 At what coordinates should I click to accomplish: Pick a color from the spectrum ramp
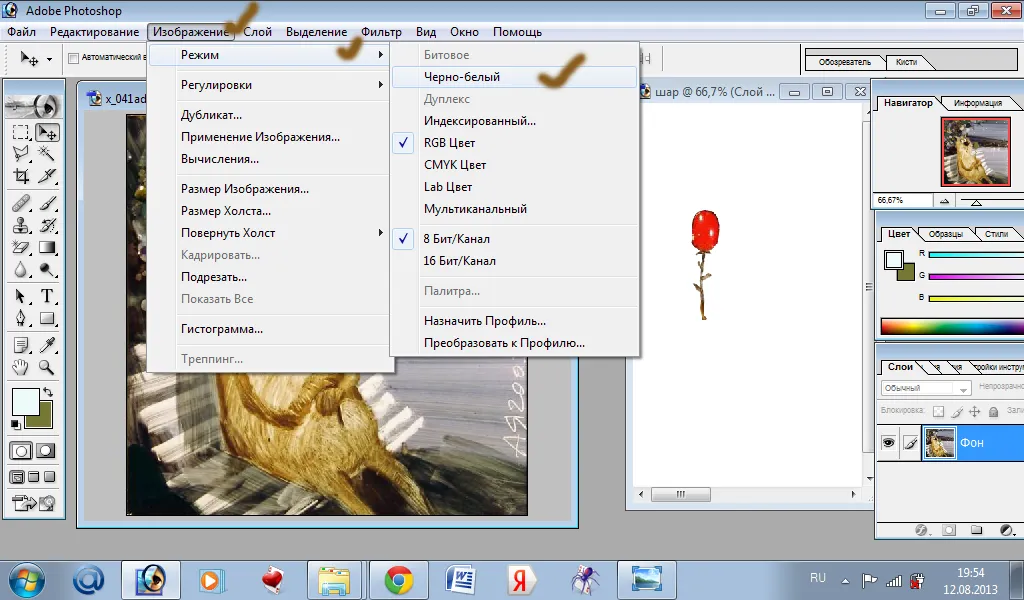[952, 326]
